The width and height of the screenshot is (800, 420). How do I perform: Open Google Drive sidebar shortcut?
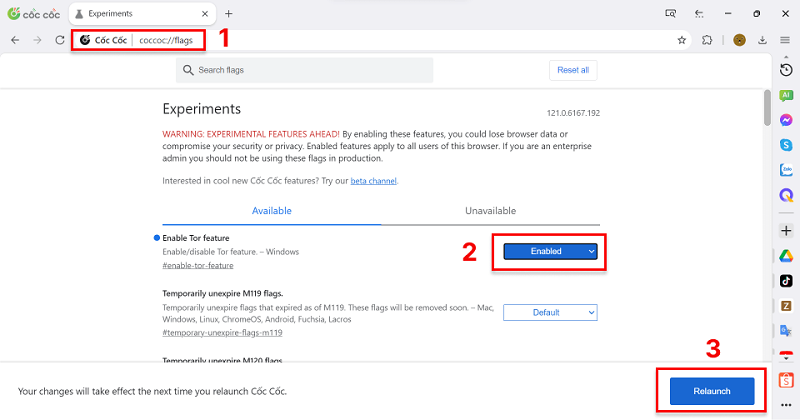click(786, 256)
